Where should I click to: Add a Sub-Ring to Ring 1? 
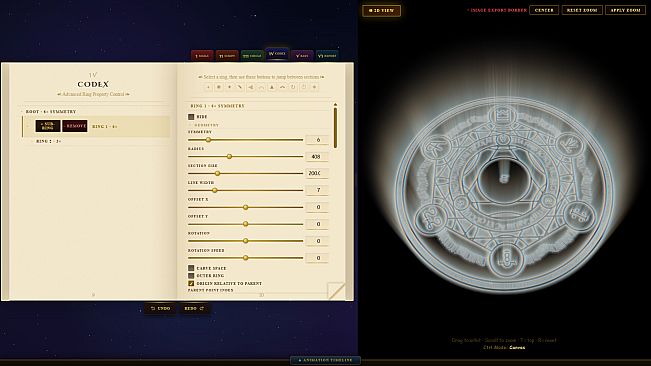[x=48, y=126]
